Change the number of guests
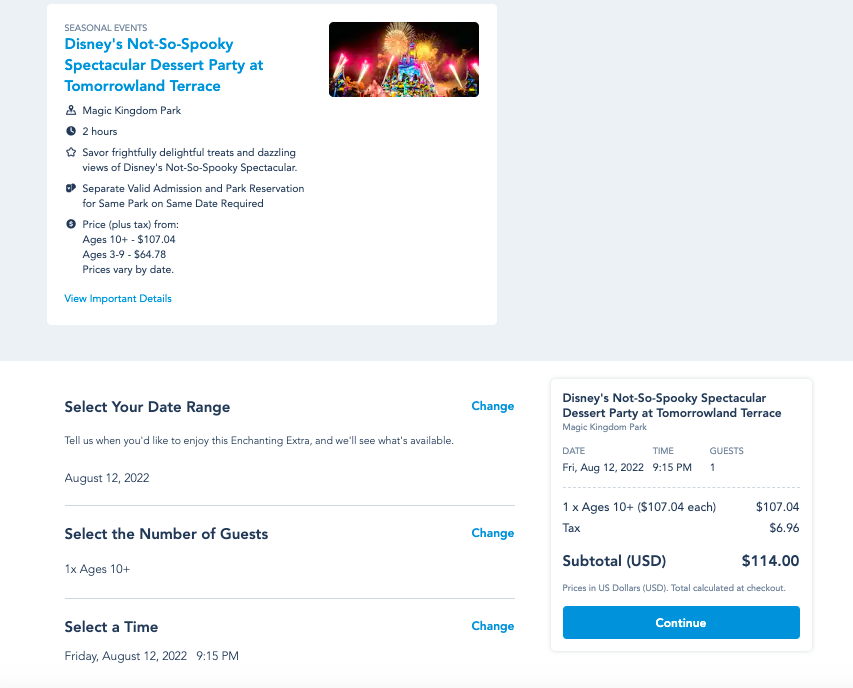The image size is (853, 688). click(x=492, y=534)
